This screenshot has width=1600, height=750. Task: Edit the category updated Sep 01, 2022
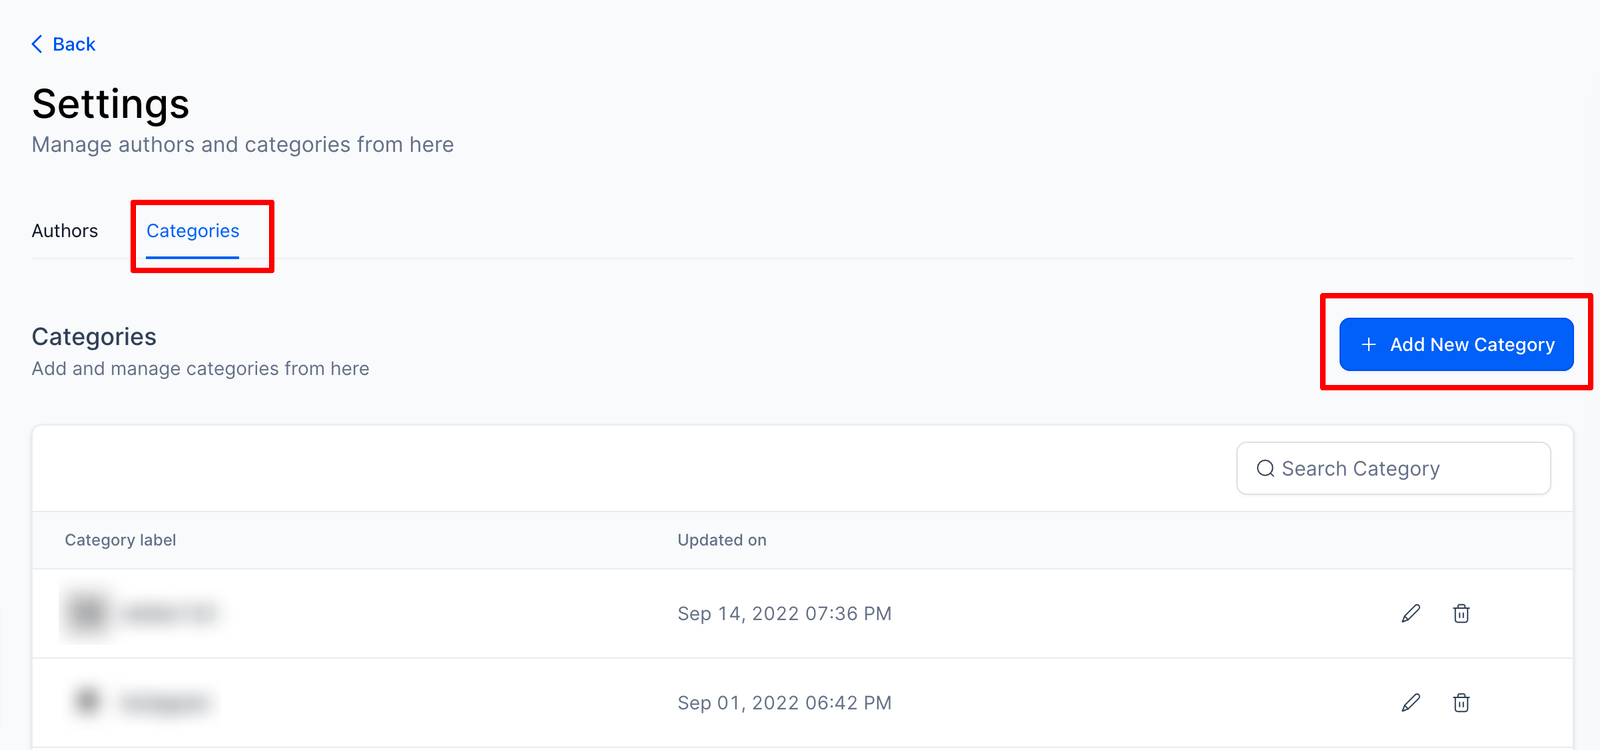coord(1411,703)
